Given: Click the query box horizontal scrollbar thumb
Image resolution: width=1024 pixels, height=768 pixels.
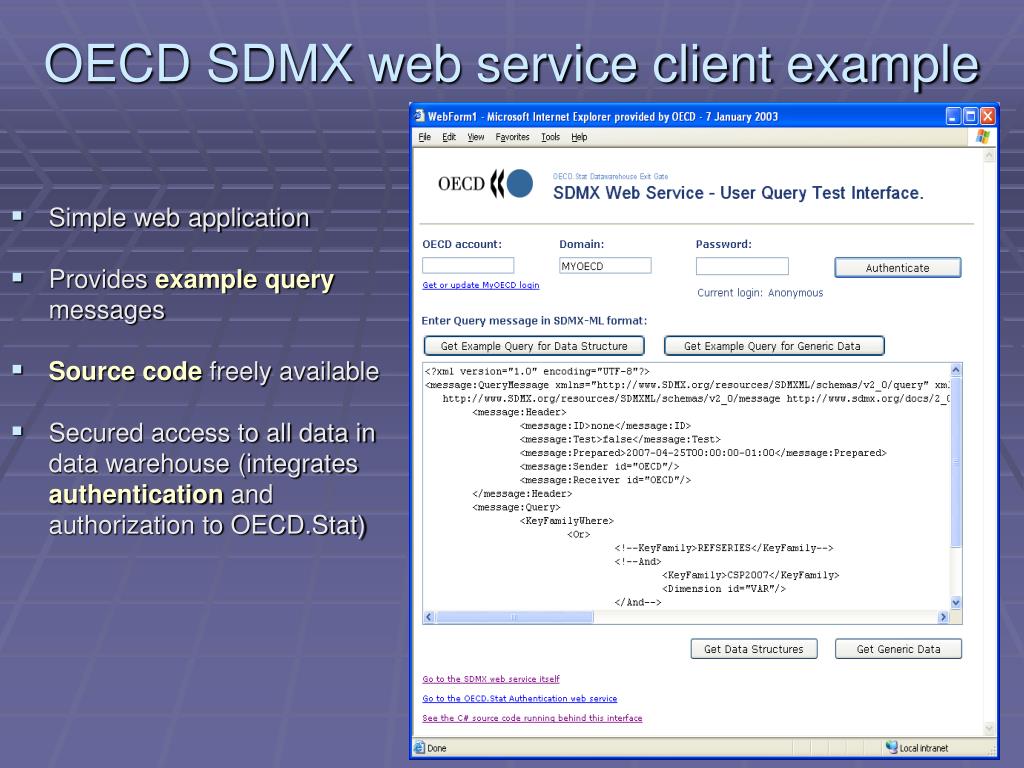Looking at the screenshot, I should coord(515,617).
